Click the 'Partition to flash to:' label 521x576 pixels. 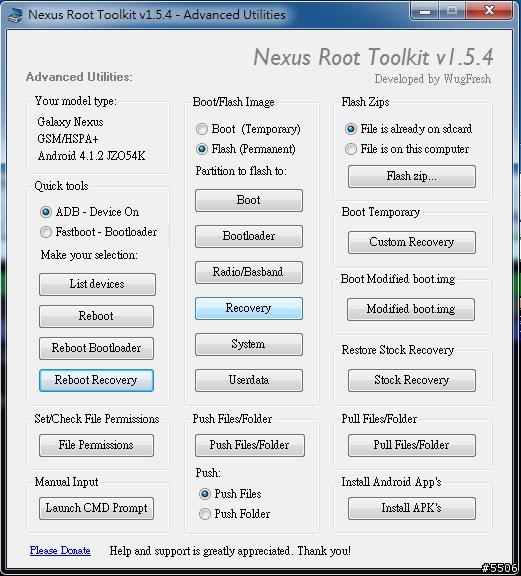click(241, 171)
